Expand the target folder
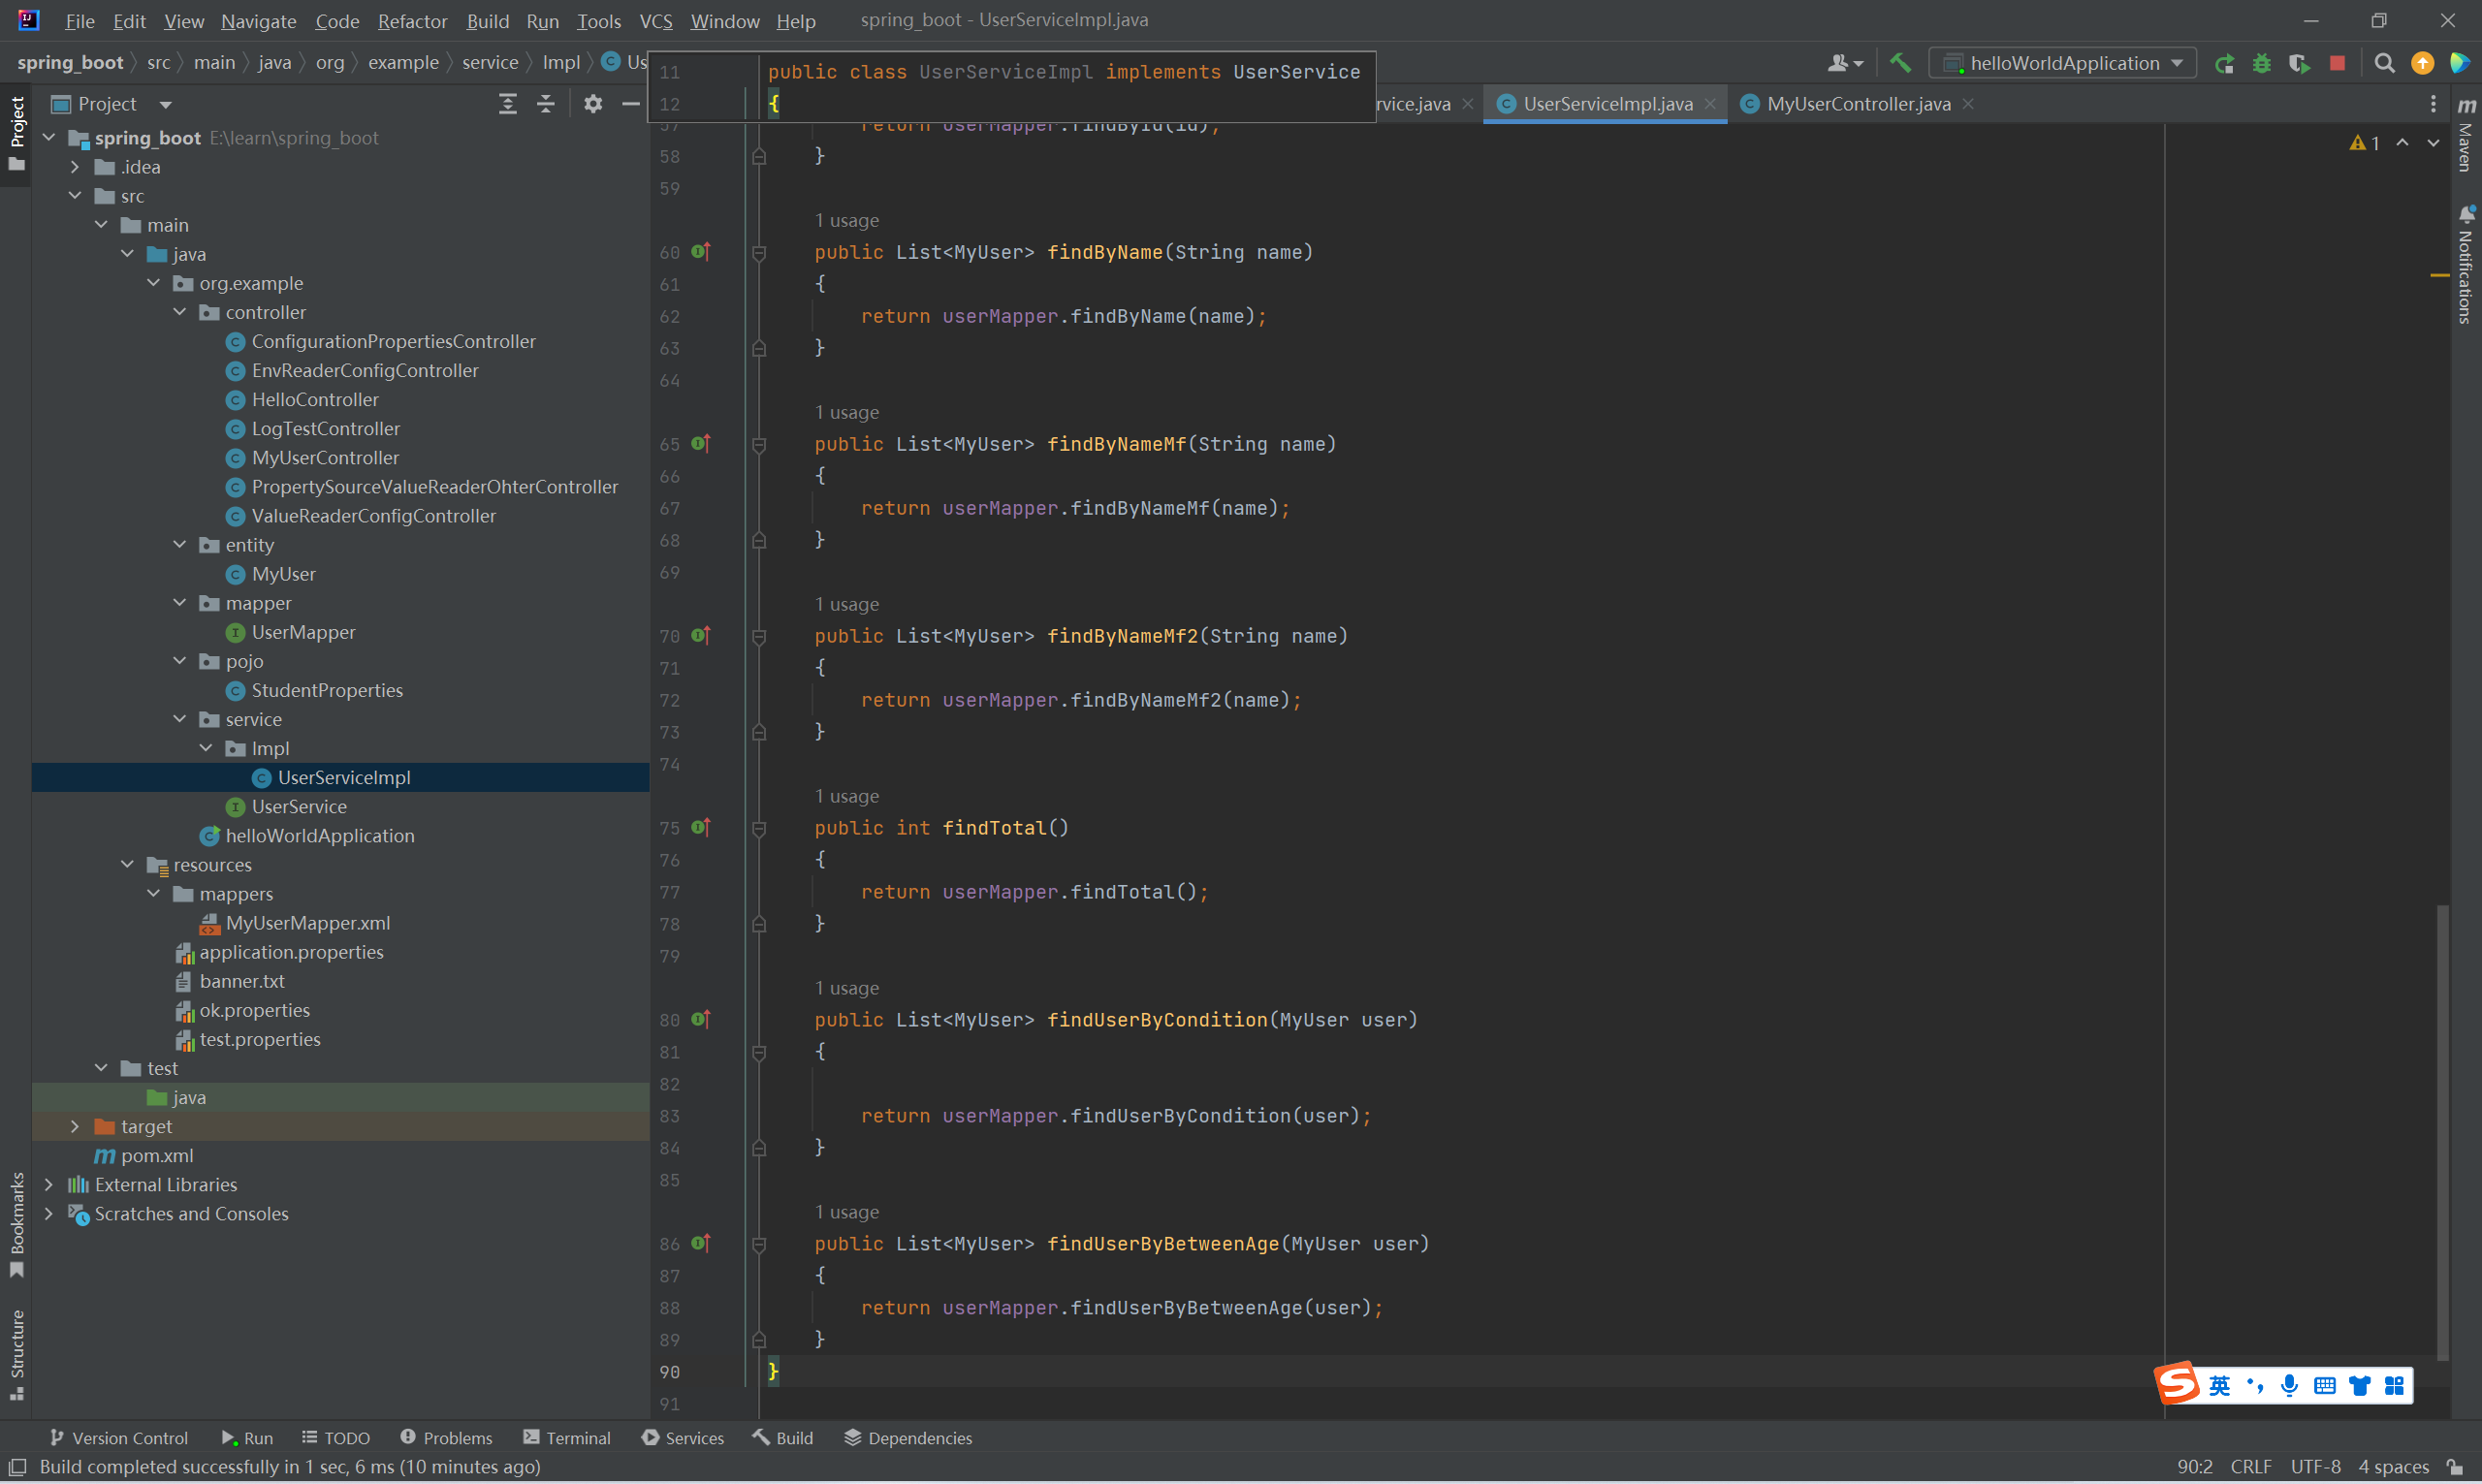This screenshot has height=1484, width=2482. [75, 1127]
